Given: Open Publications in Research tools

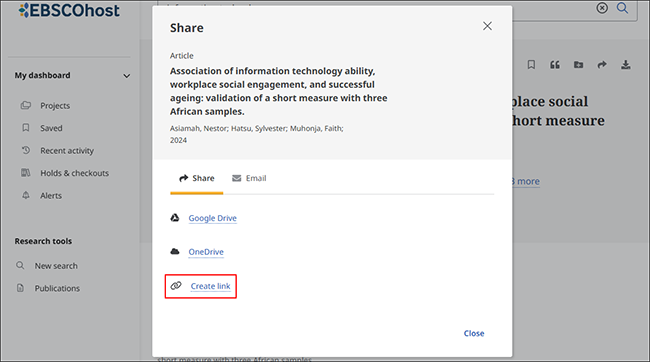Looking at the screenshot, I should 57,288.
